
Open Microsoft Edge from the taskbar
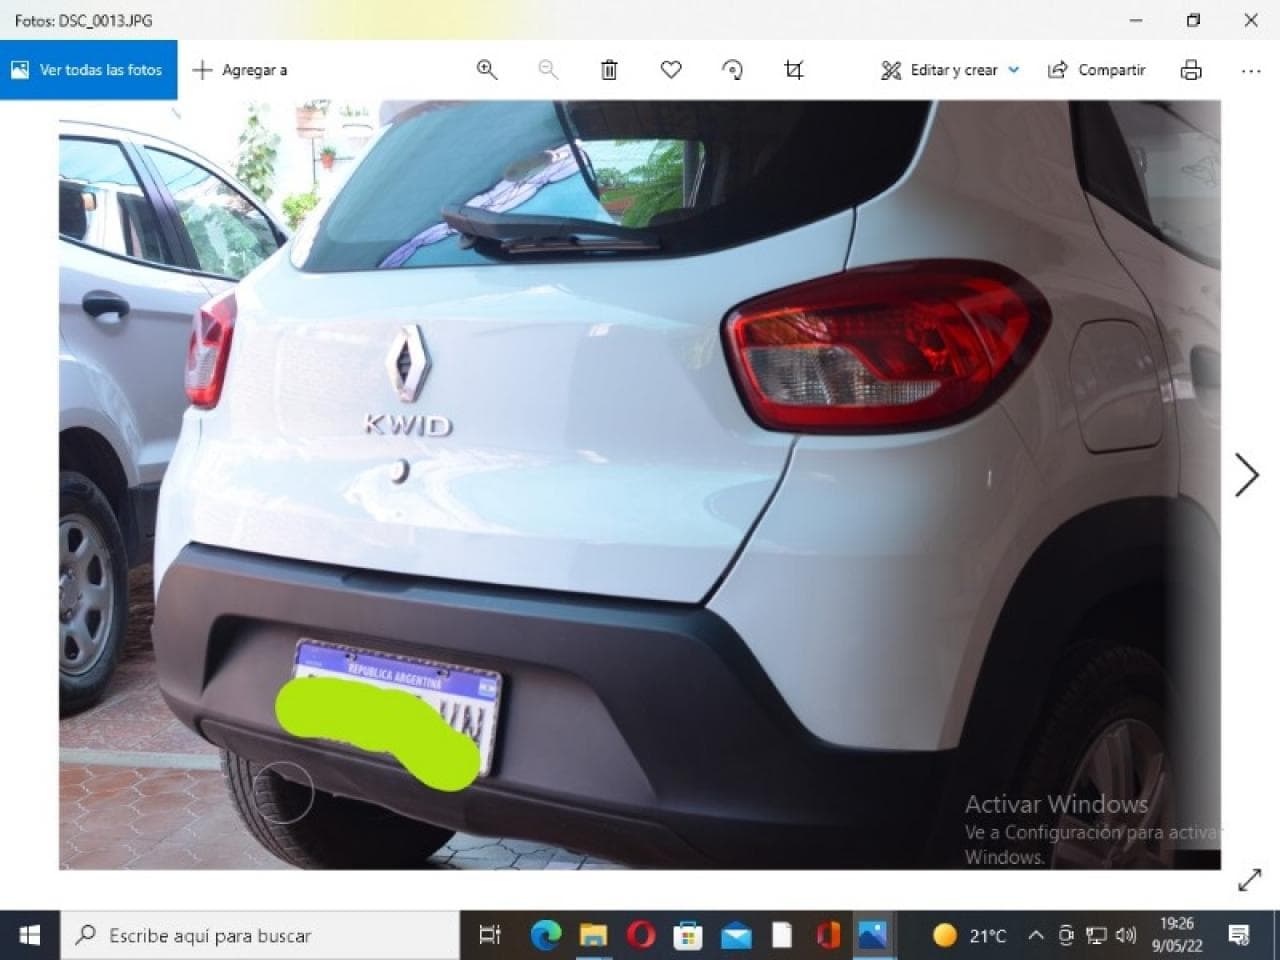coord(545,936)
